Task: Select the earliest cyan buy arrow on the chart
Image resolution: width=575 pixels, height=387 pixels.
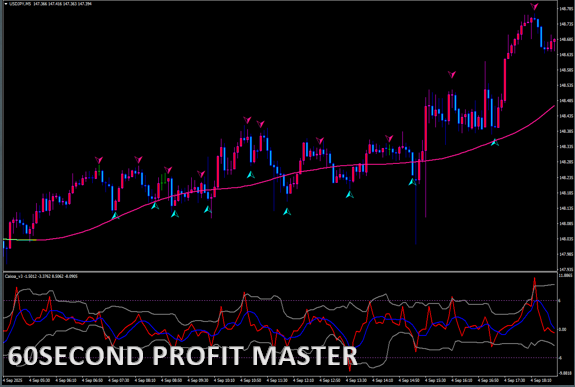Action: point(115,216)
